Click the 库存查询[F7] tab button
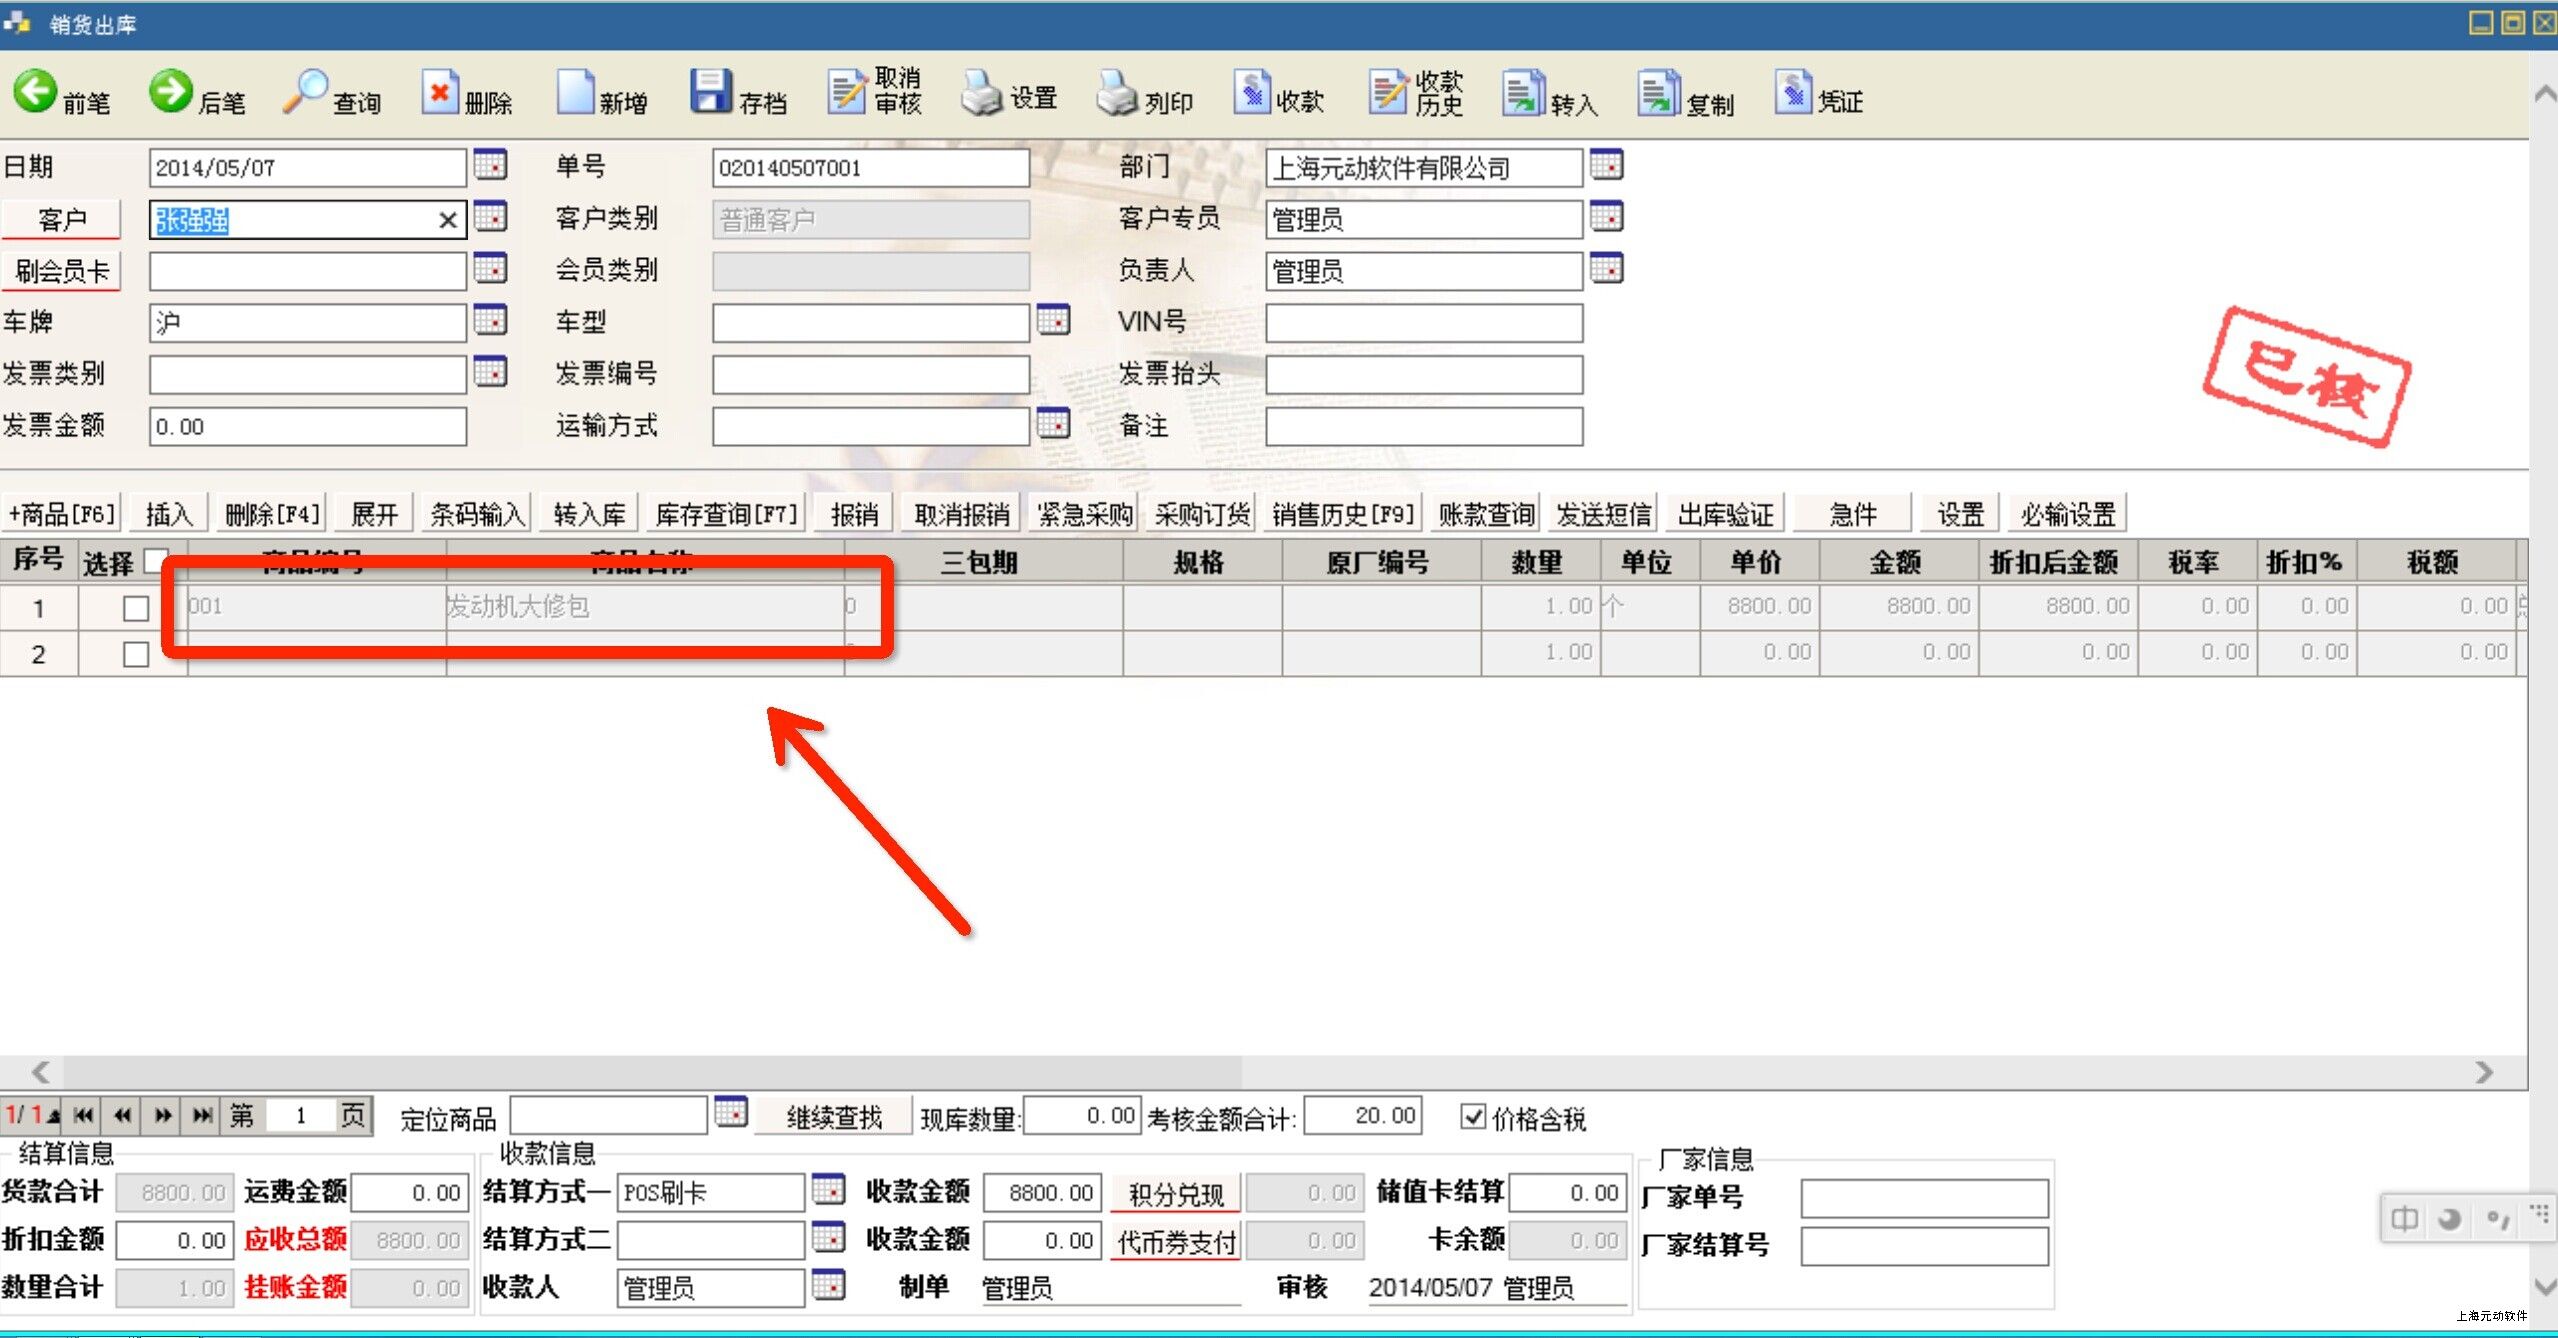The image size is (2558, 1338). 726,514
